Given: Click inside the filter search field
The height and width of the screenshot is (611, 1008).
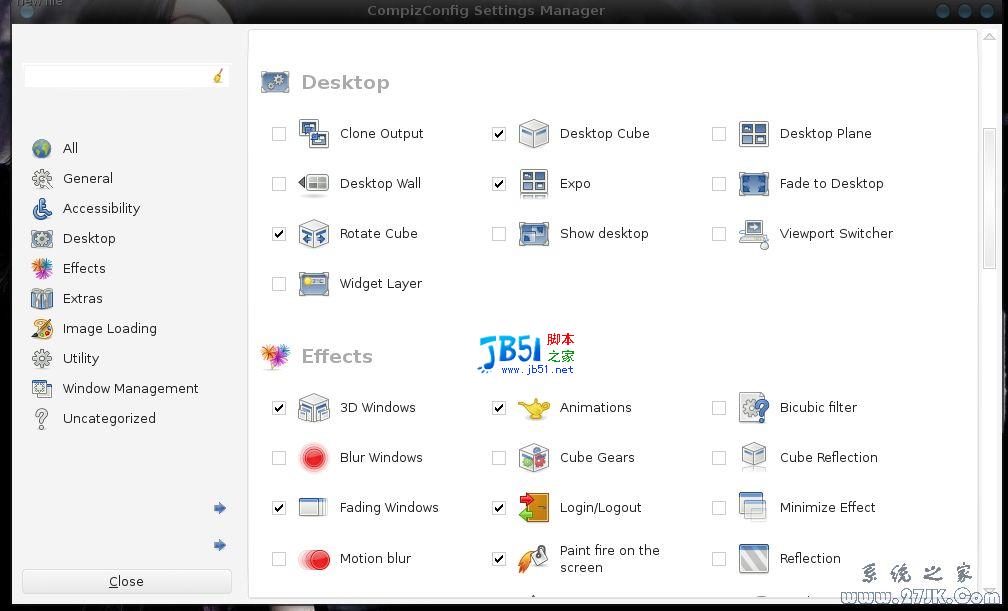Looking at the screenshot, I should 120,75.
